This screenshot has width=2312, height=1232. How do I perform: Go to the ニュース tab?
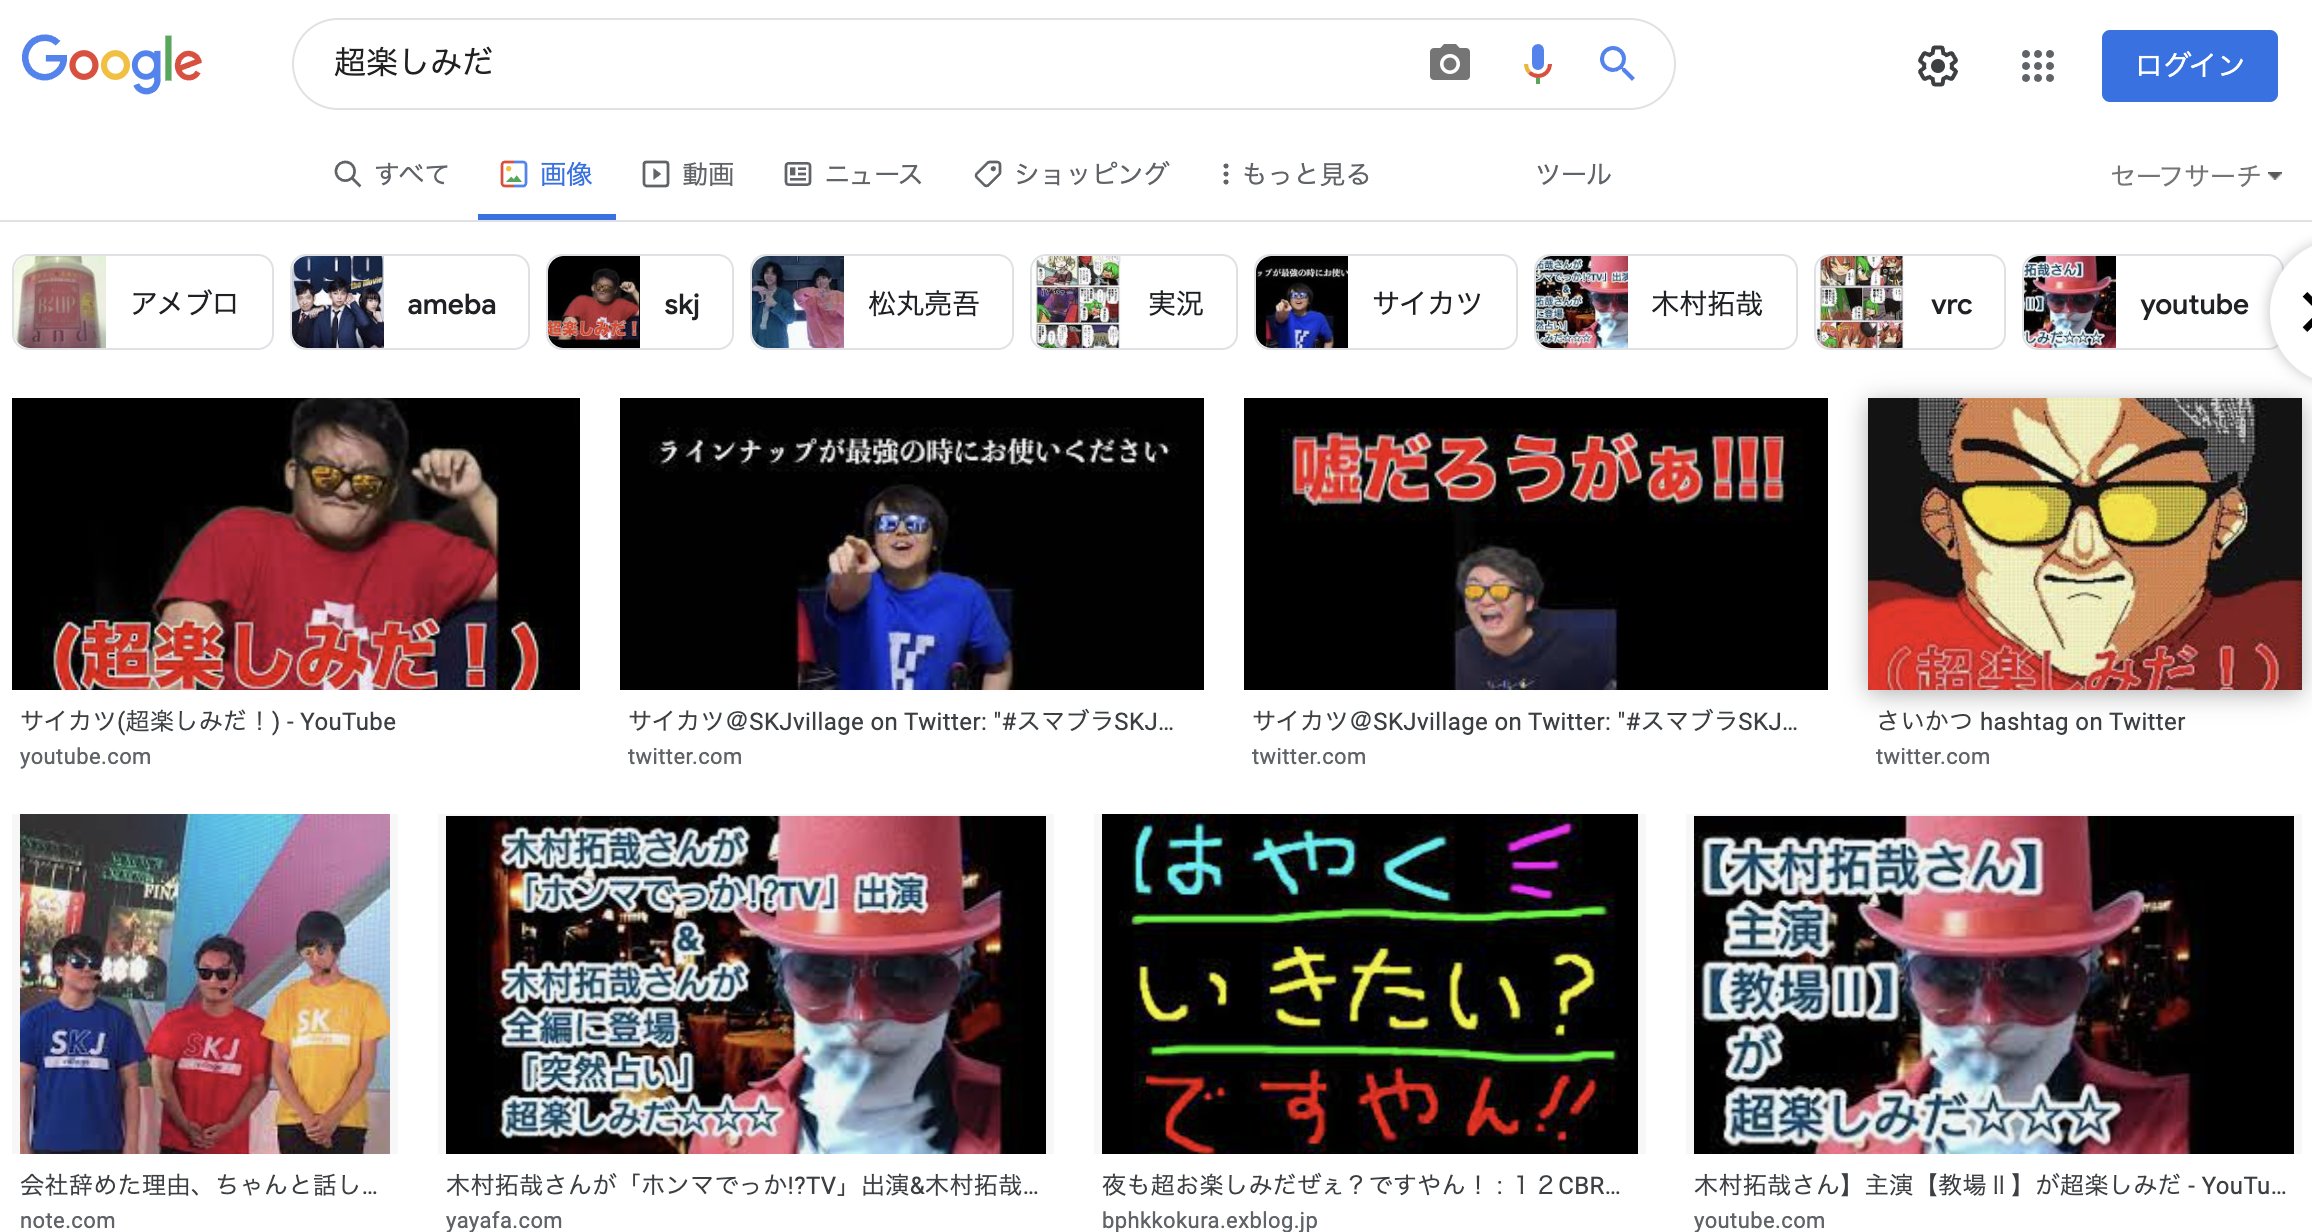853,174
